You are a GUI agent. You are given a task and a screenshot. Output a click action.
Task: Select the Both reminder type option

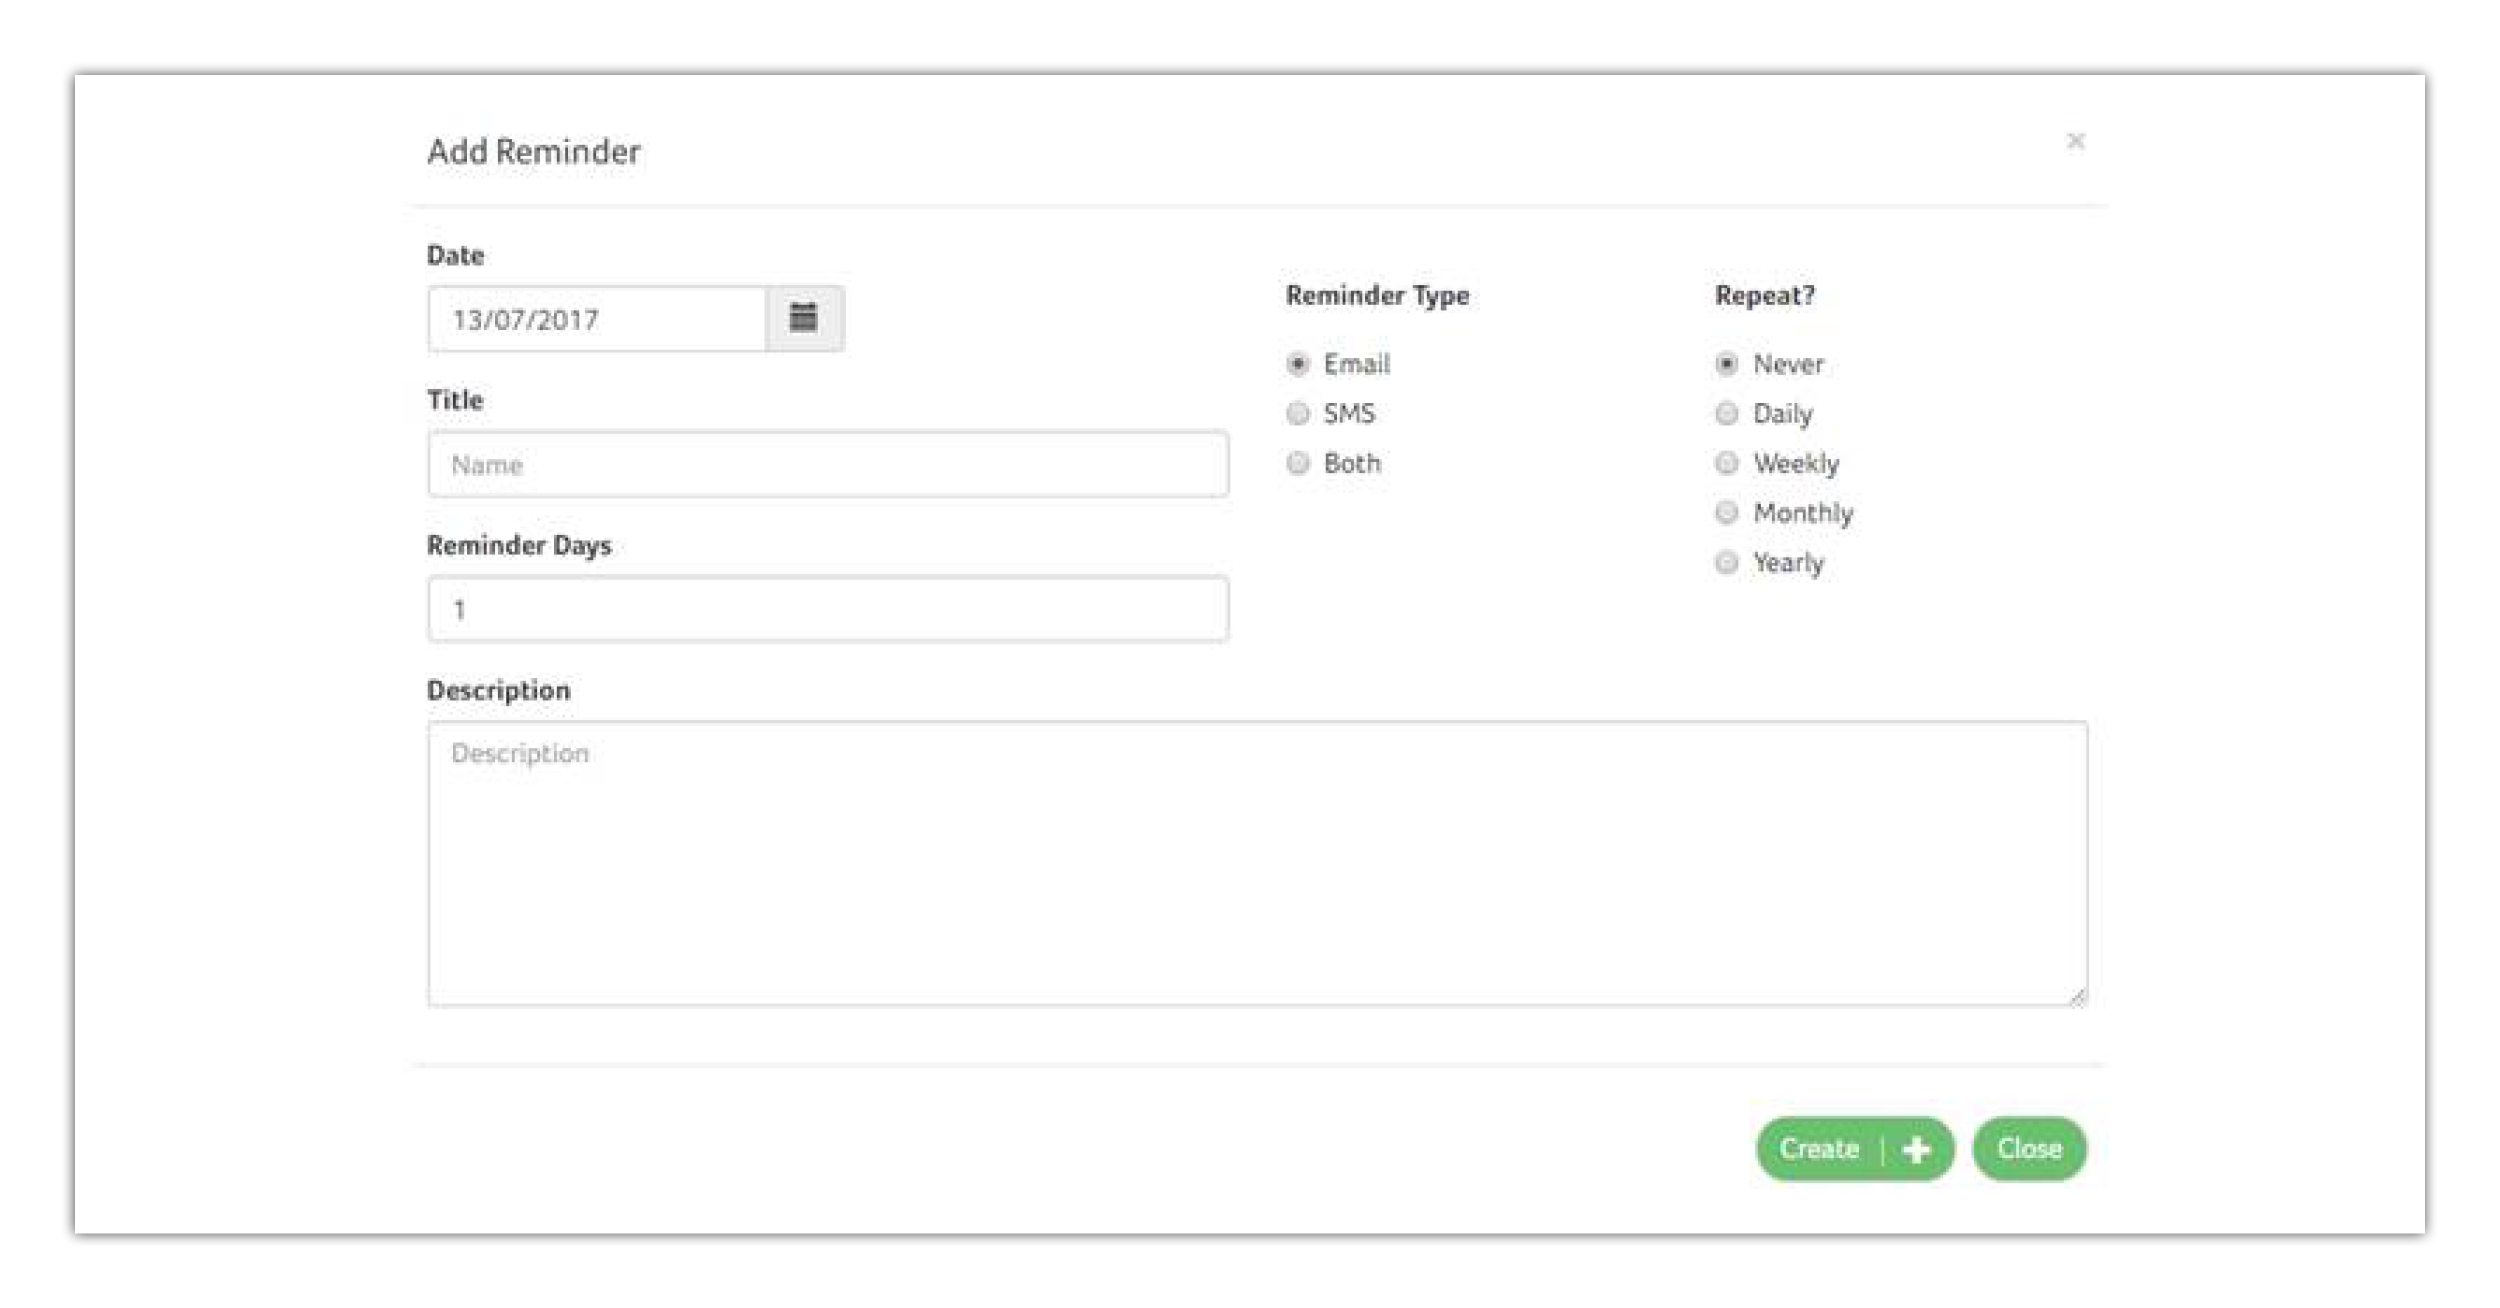[1298, 461]
